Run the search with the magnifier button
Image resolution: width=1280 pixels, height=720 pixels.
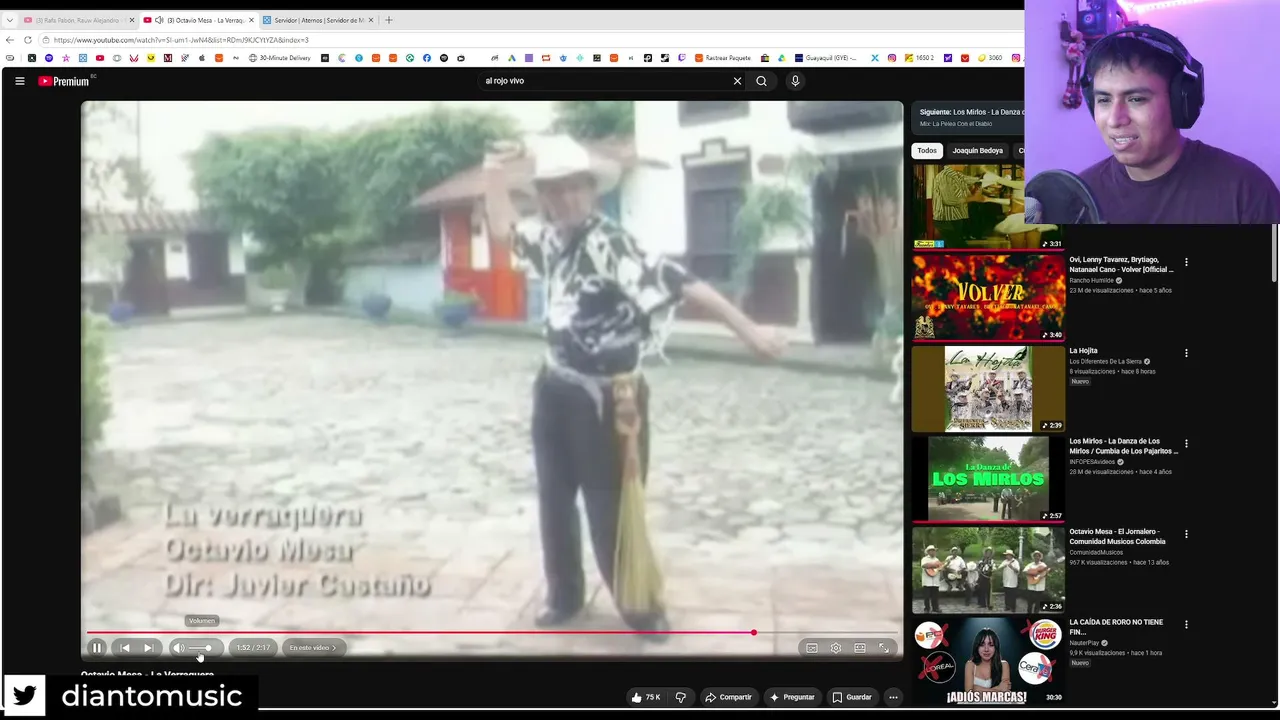coord(761,81)
